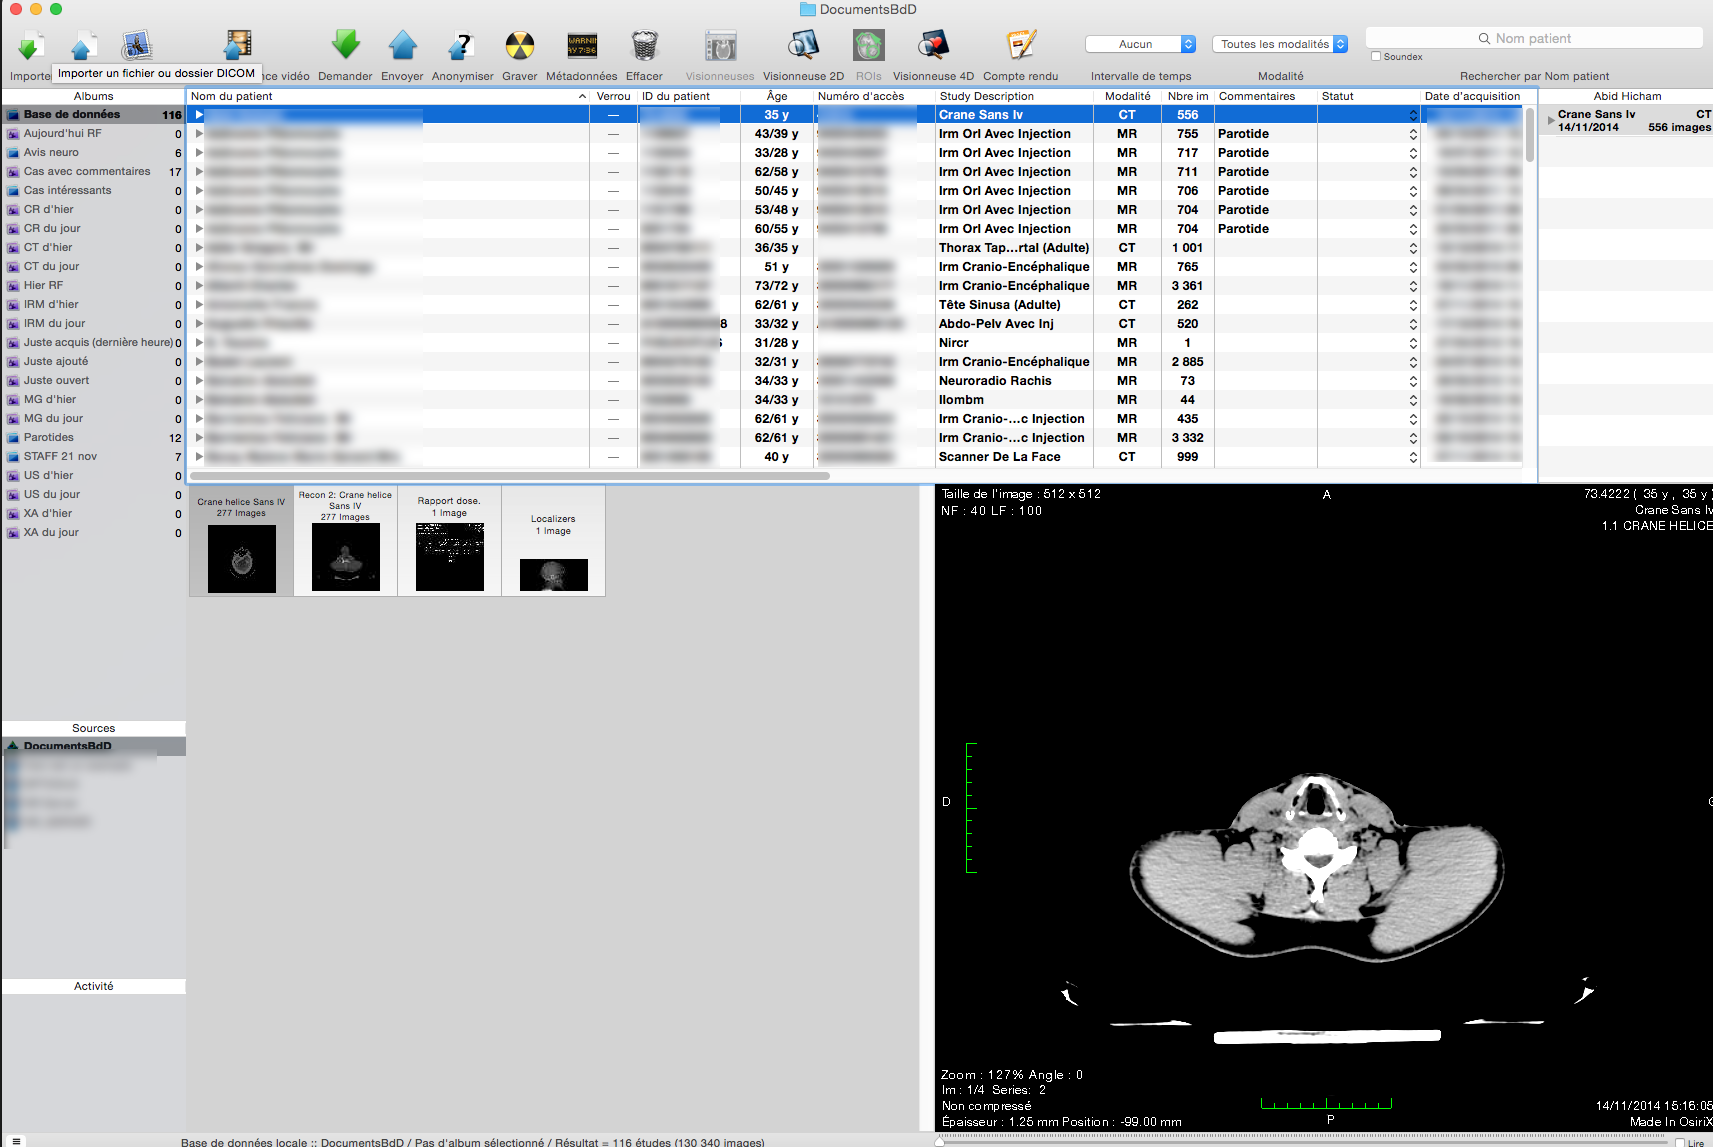Image resolution: width=1713 pixels, height=1147 pixels.
Task: Click the horizontal scrollbar under study list
Action: tap(510, 476)
